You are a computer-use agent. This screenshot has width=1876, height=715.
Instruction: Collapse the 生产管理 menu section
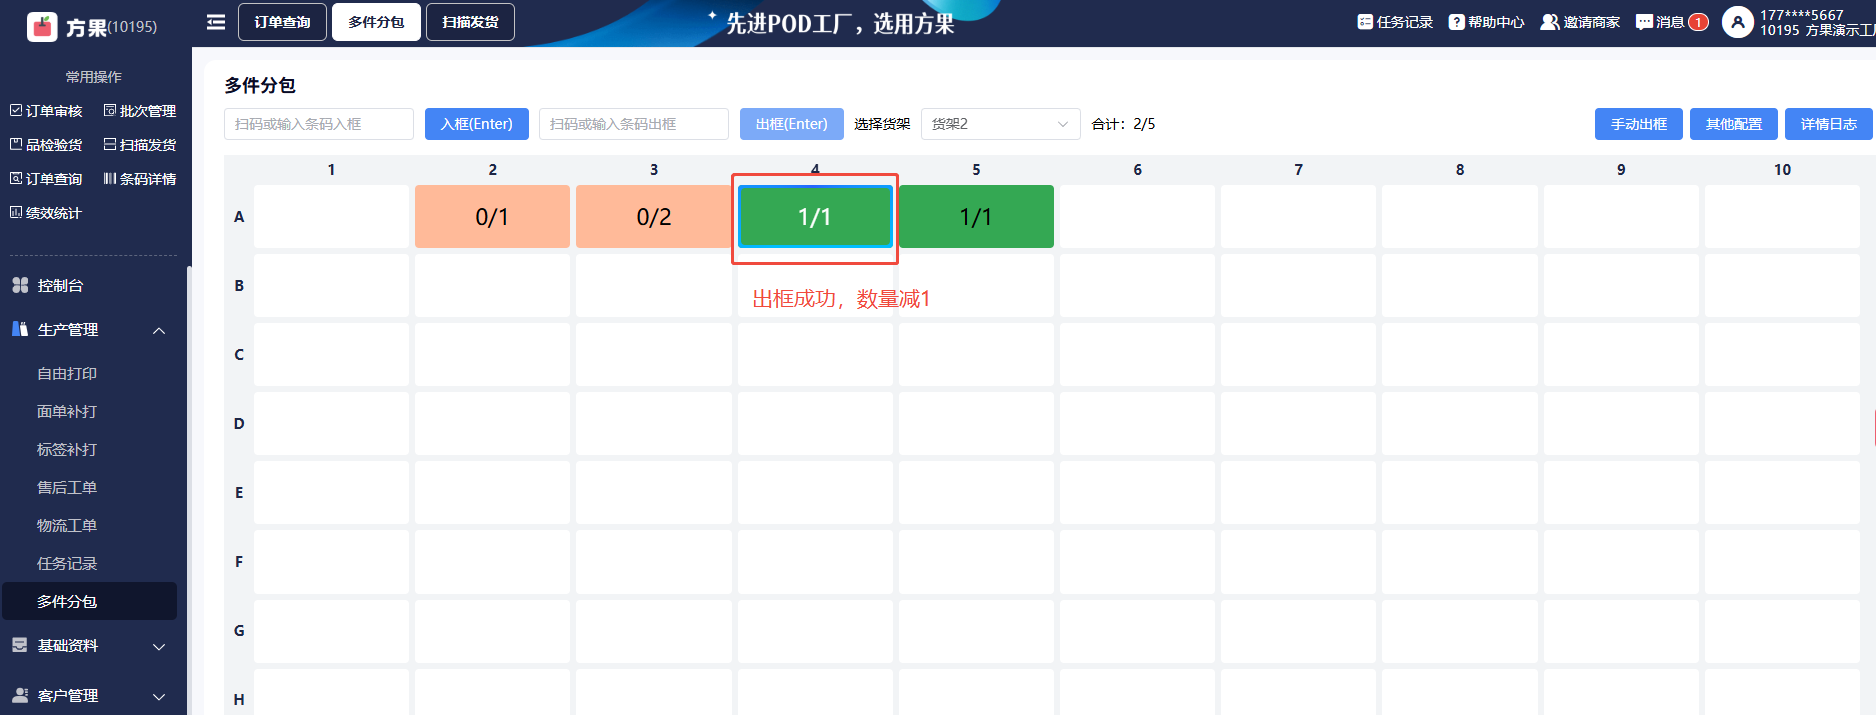90,330
